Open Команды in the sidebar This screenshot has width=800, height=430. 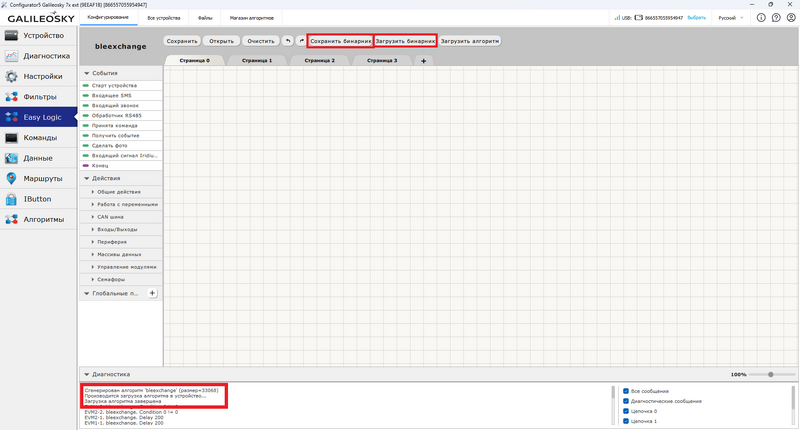[x=38, y=138]
